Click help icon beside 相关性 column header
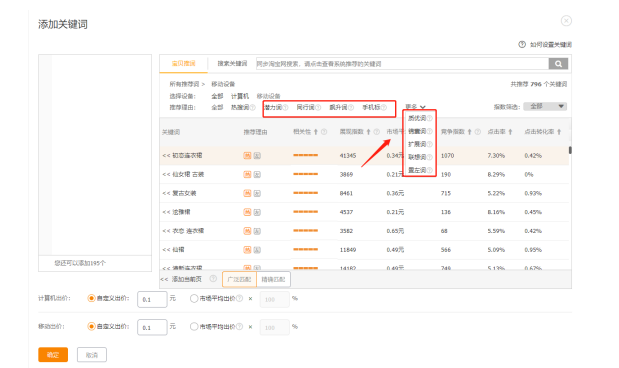Viewport: 619px width, 368px height. pyautogui.click(x=324, y=132)
